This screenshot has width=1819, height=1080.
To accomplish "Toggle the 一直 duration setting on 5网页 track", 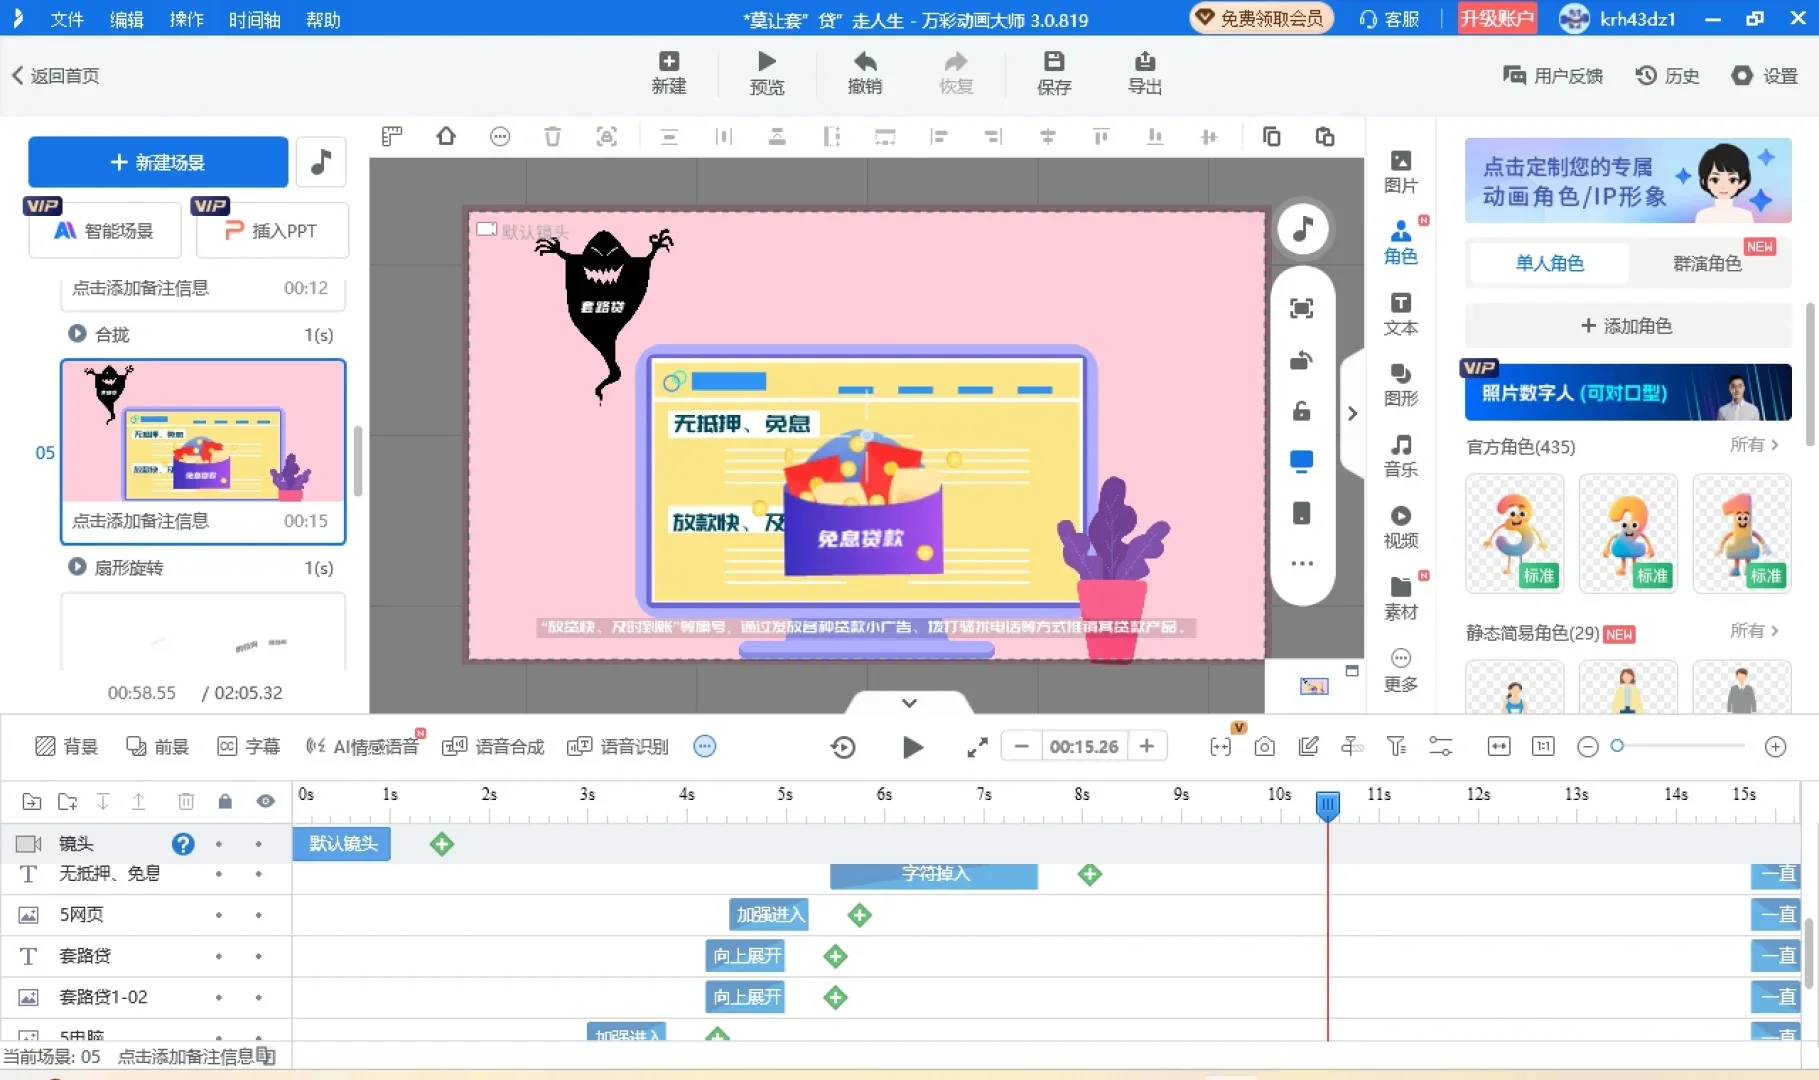I will point(1776,914).
